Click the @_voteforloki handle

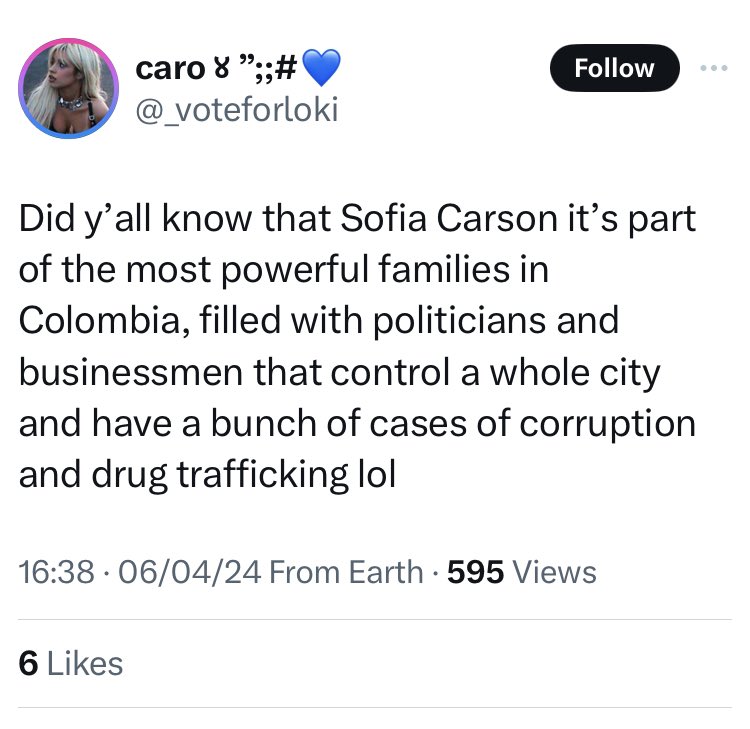point(237,109)
